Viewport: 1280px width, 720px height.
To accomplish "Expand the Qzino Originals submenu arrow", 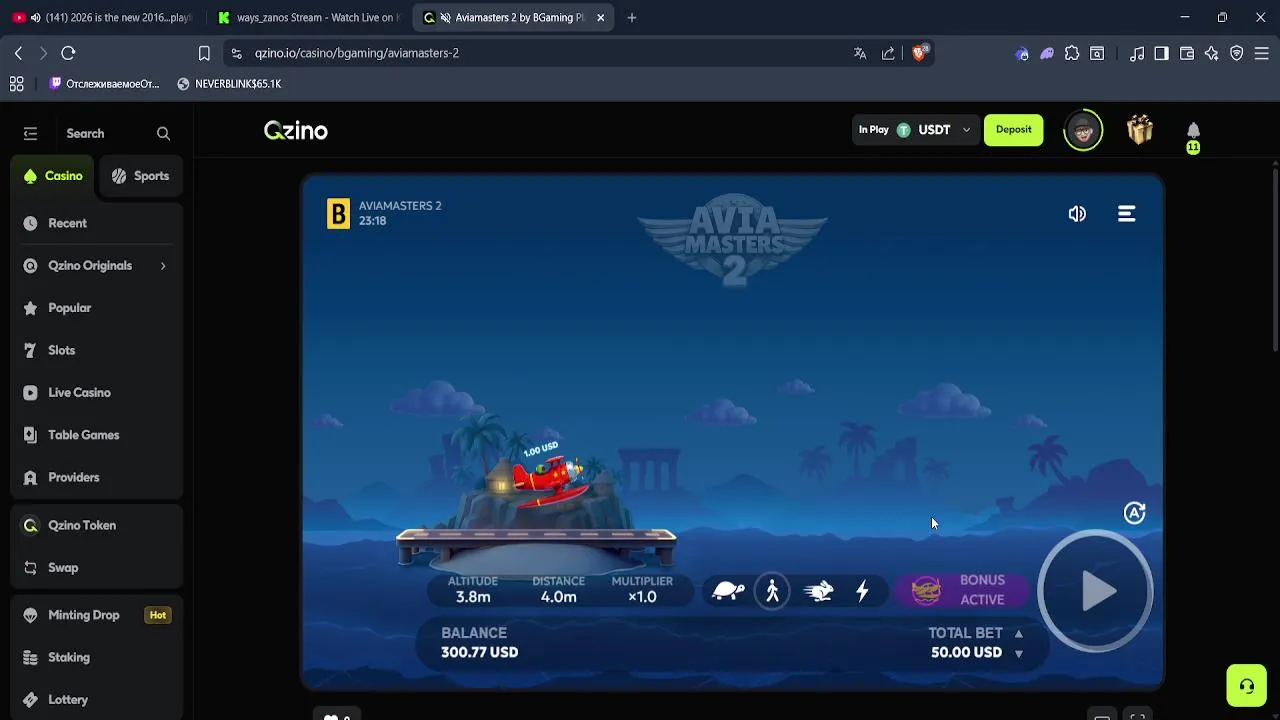I will pos(163,266).
